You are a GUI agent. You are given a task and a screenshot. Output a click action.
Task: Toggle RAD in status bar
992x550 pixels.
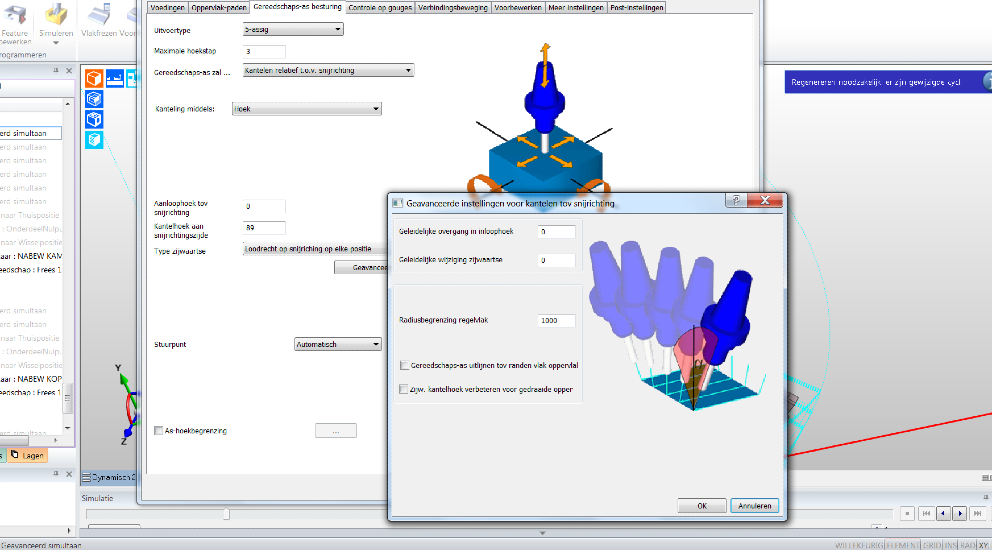pos(967,545)
